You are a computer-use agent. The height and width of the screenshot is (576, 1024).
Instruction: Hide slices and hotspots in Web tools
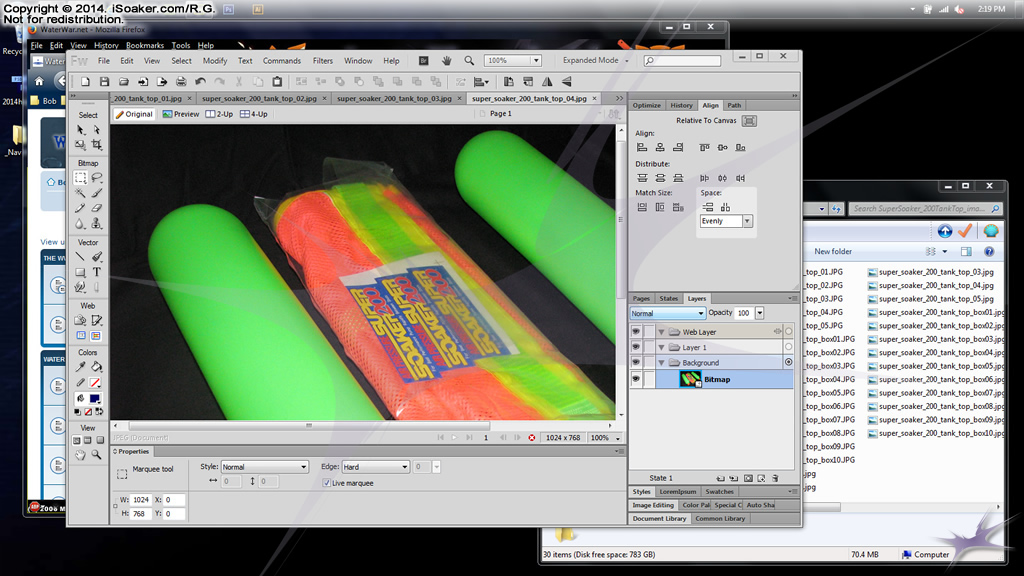[x=81, y=336]
